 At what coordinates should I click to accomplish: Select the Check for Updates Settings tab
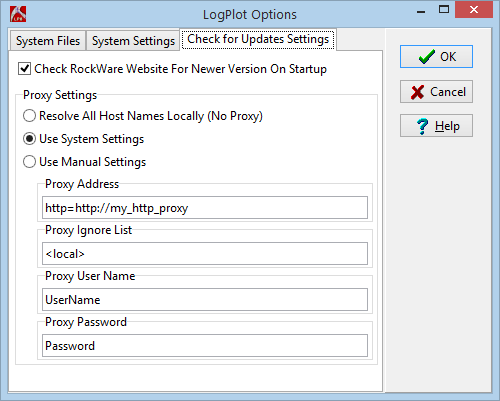click(x=258, y=39)
